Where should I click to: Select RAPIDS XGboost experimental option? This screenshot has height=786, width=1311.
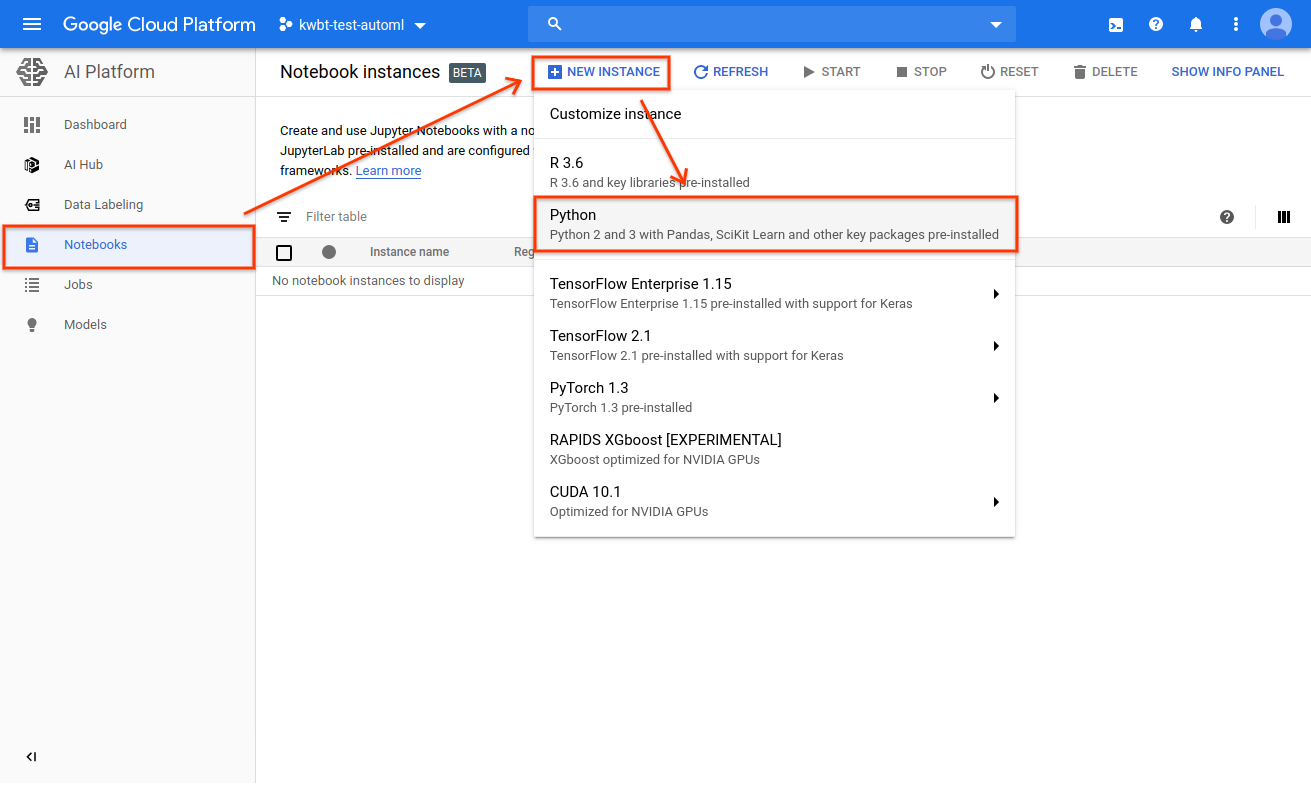coord(774,449)
